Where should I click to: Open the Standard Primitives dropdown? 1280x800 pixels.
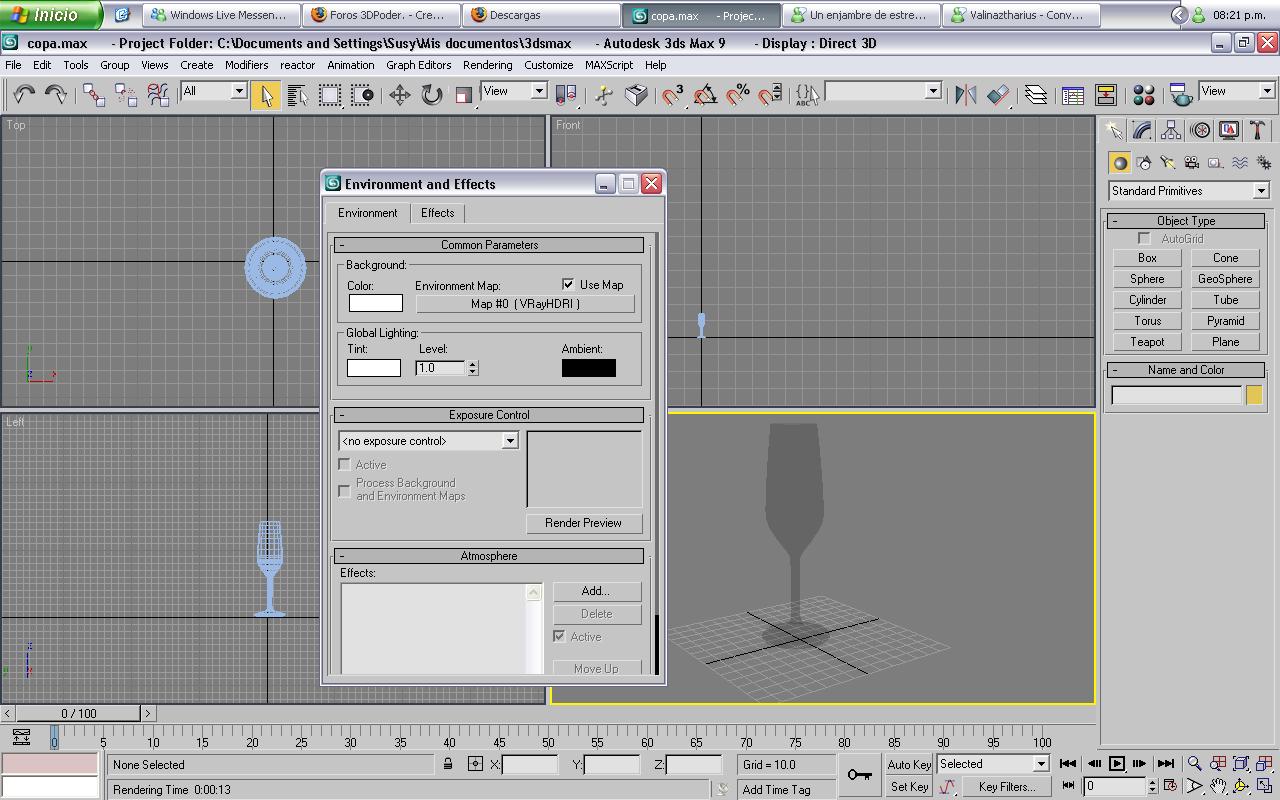[x=1260, y=191]
